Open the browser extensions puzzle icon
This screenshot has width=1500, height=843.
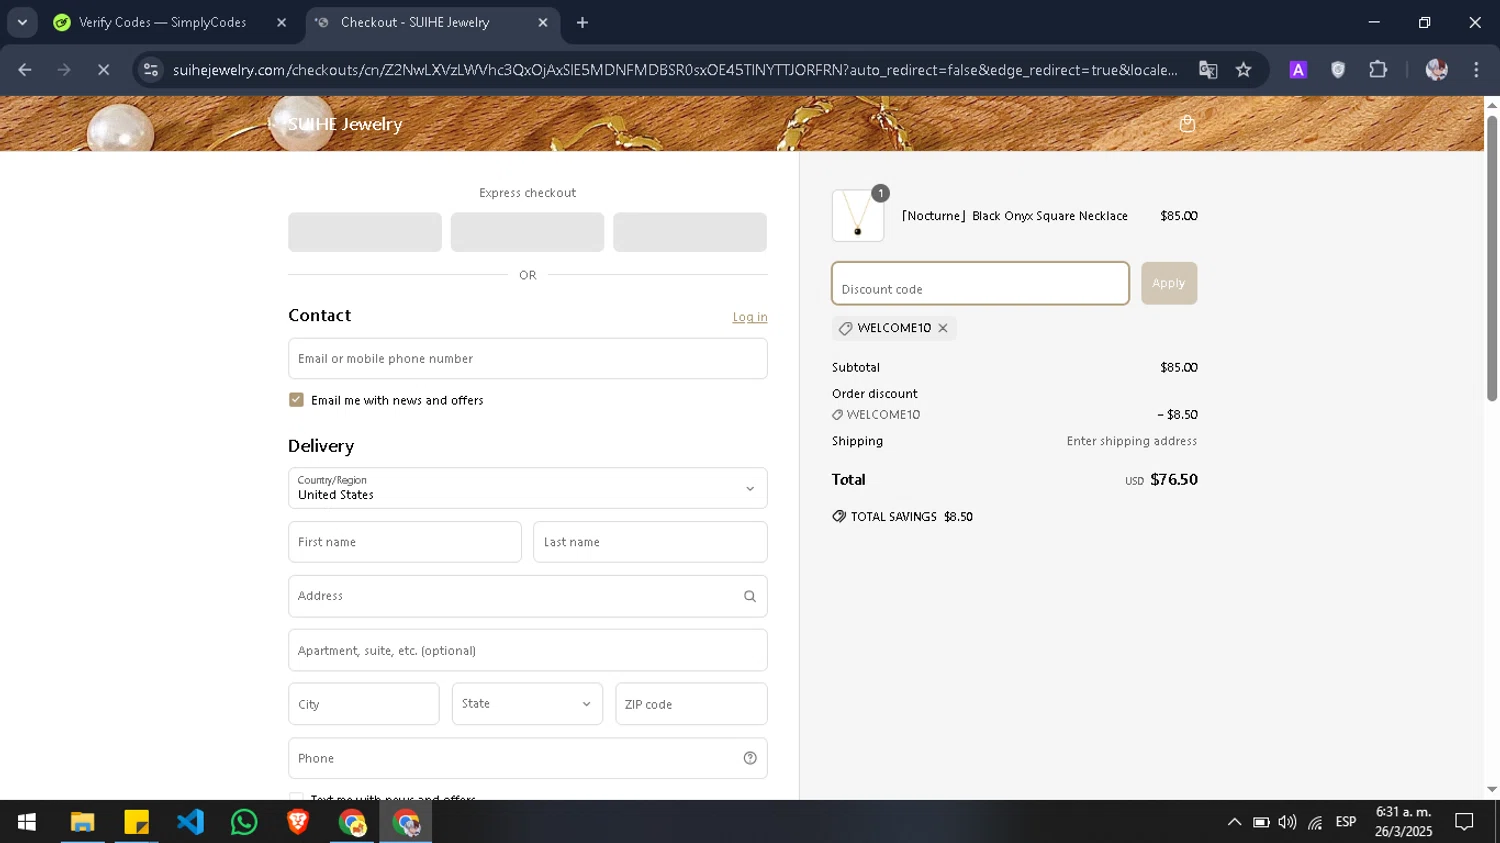1378,70
